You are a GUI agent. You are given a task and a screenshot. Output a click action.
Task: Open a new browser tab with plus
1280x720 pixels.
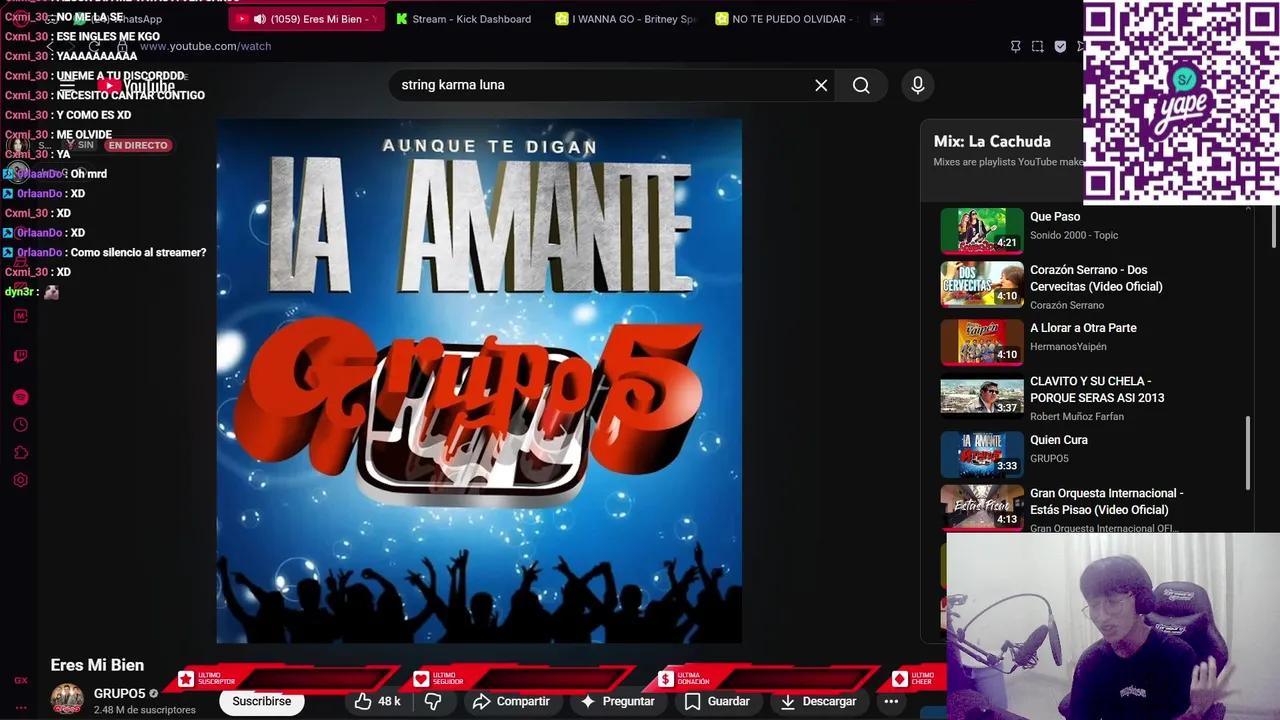877,19
